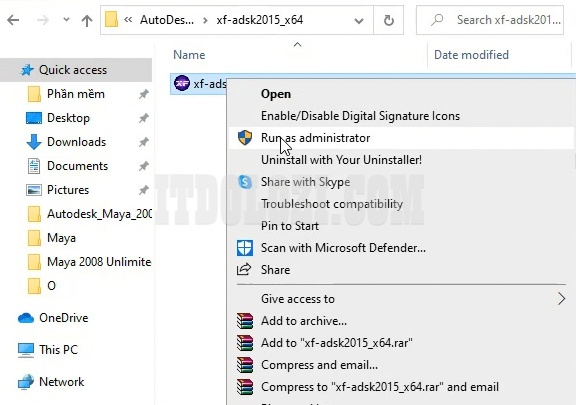Image resolution: width=576 pixels, height=405 pixels.
Task: Click the Skype logo icon
Action: (x=245, y=182)
